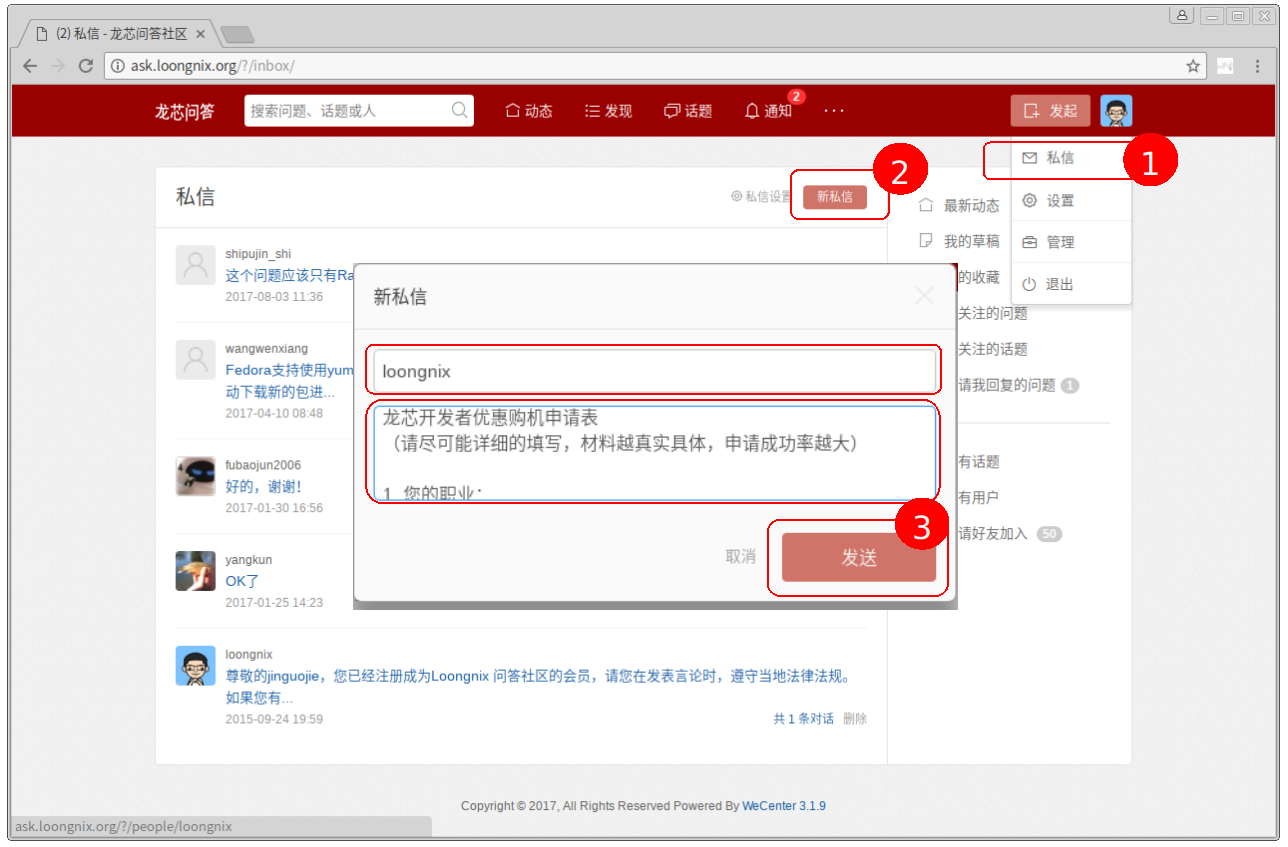Open 我的草稿 in the sidebar
This screenshot has width=1288, height=847.
[971, 241]
